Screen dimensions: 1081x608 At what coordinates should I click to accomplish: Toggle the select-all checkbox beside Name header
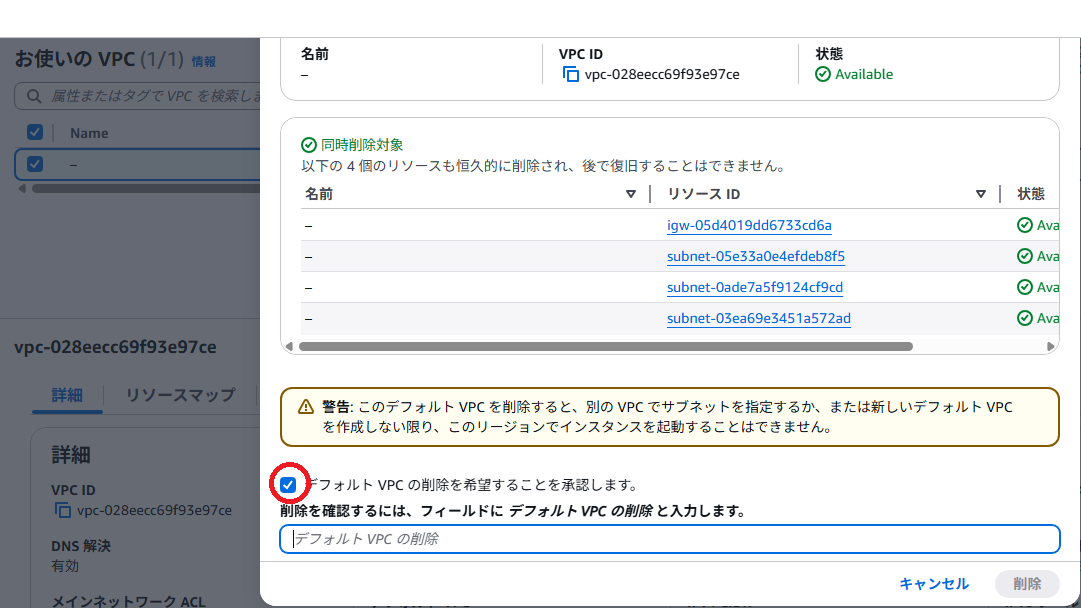pos(34,132)
